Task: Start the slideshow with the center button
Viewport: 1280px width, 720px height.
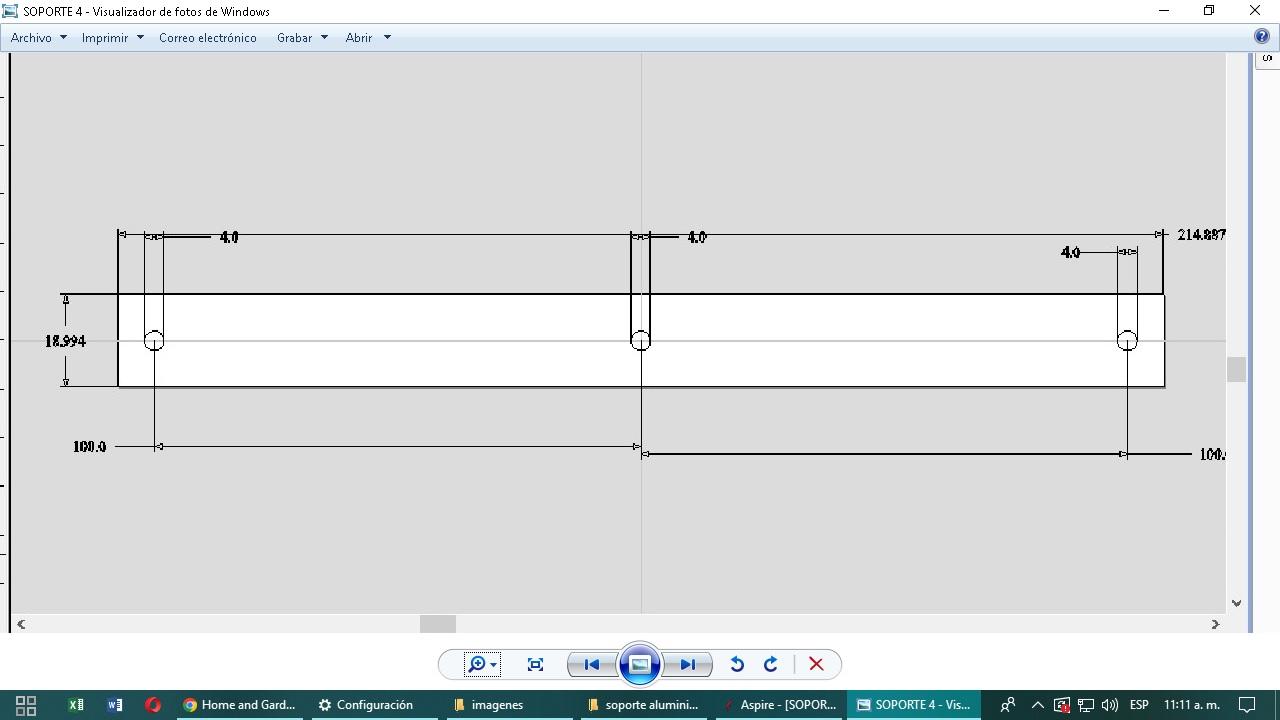Action: click(640, 664)
